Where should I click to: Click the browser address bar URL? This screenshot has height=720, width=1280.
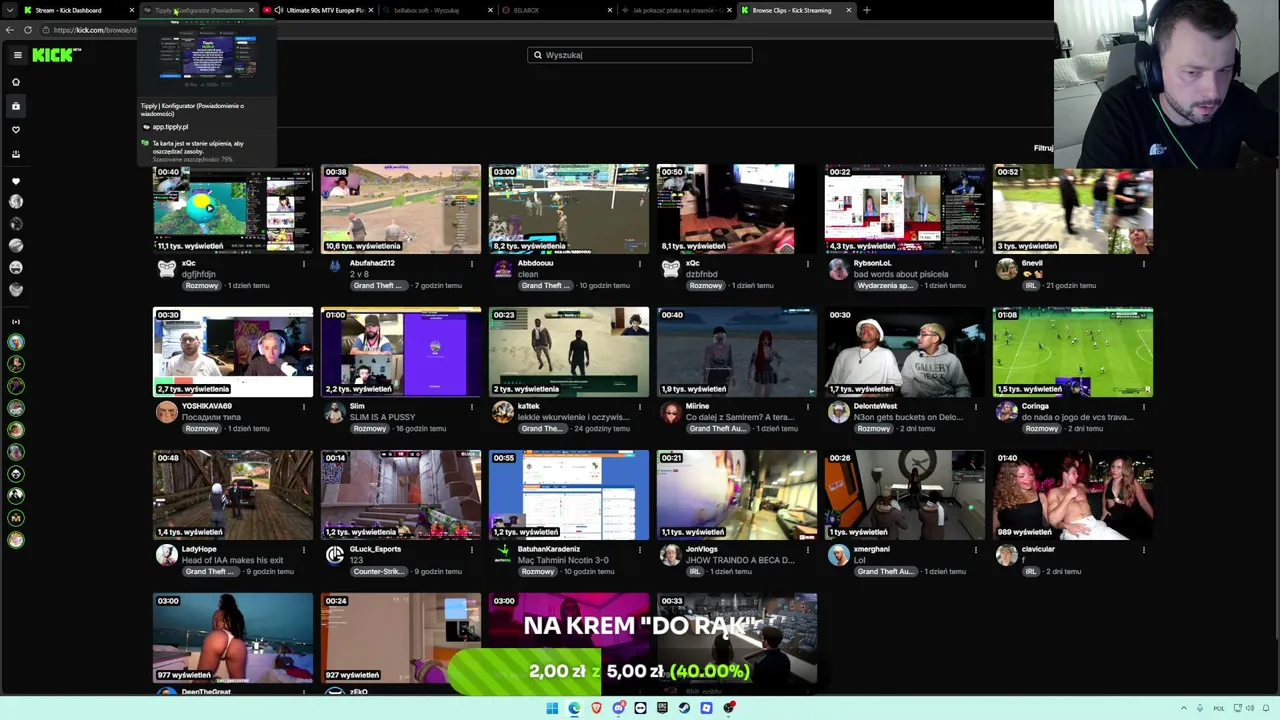[x=95, y=30]
